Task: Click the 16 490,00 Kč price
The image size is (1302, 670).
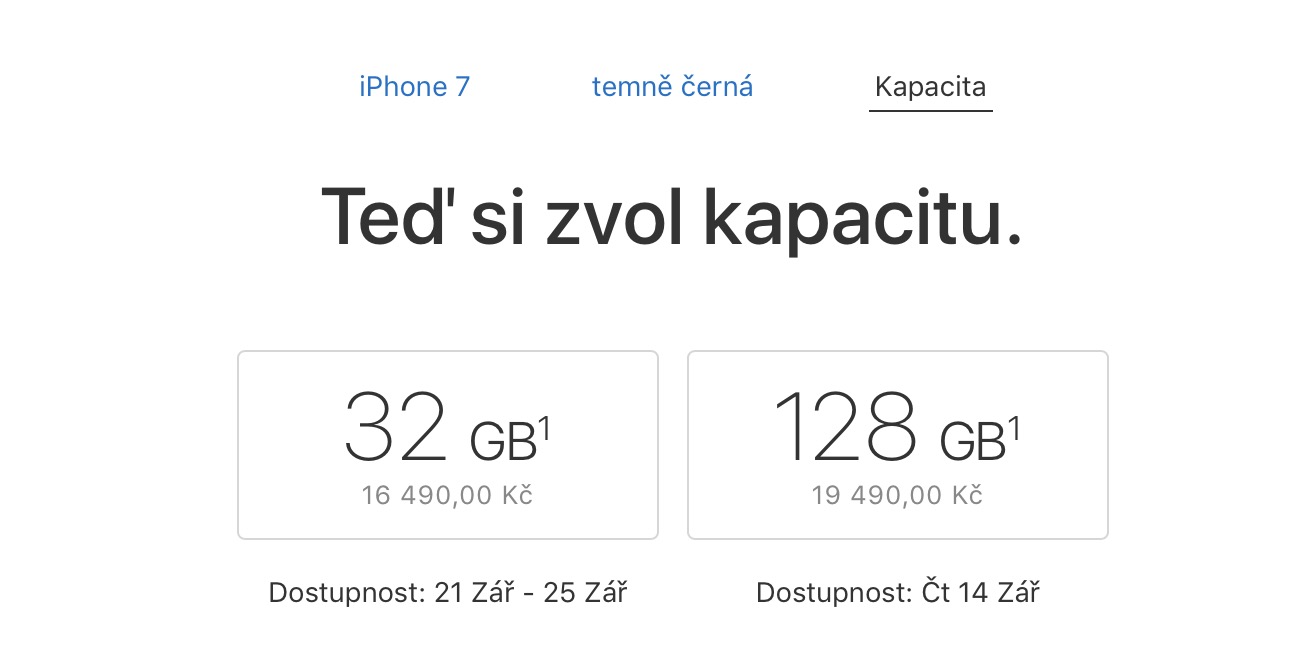Action: coord(447,496)
